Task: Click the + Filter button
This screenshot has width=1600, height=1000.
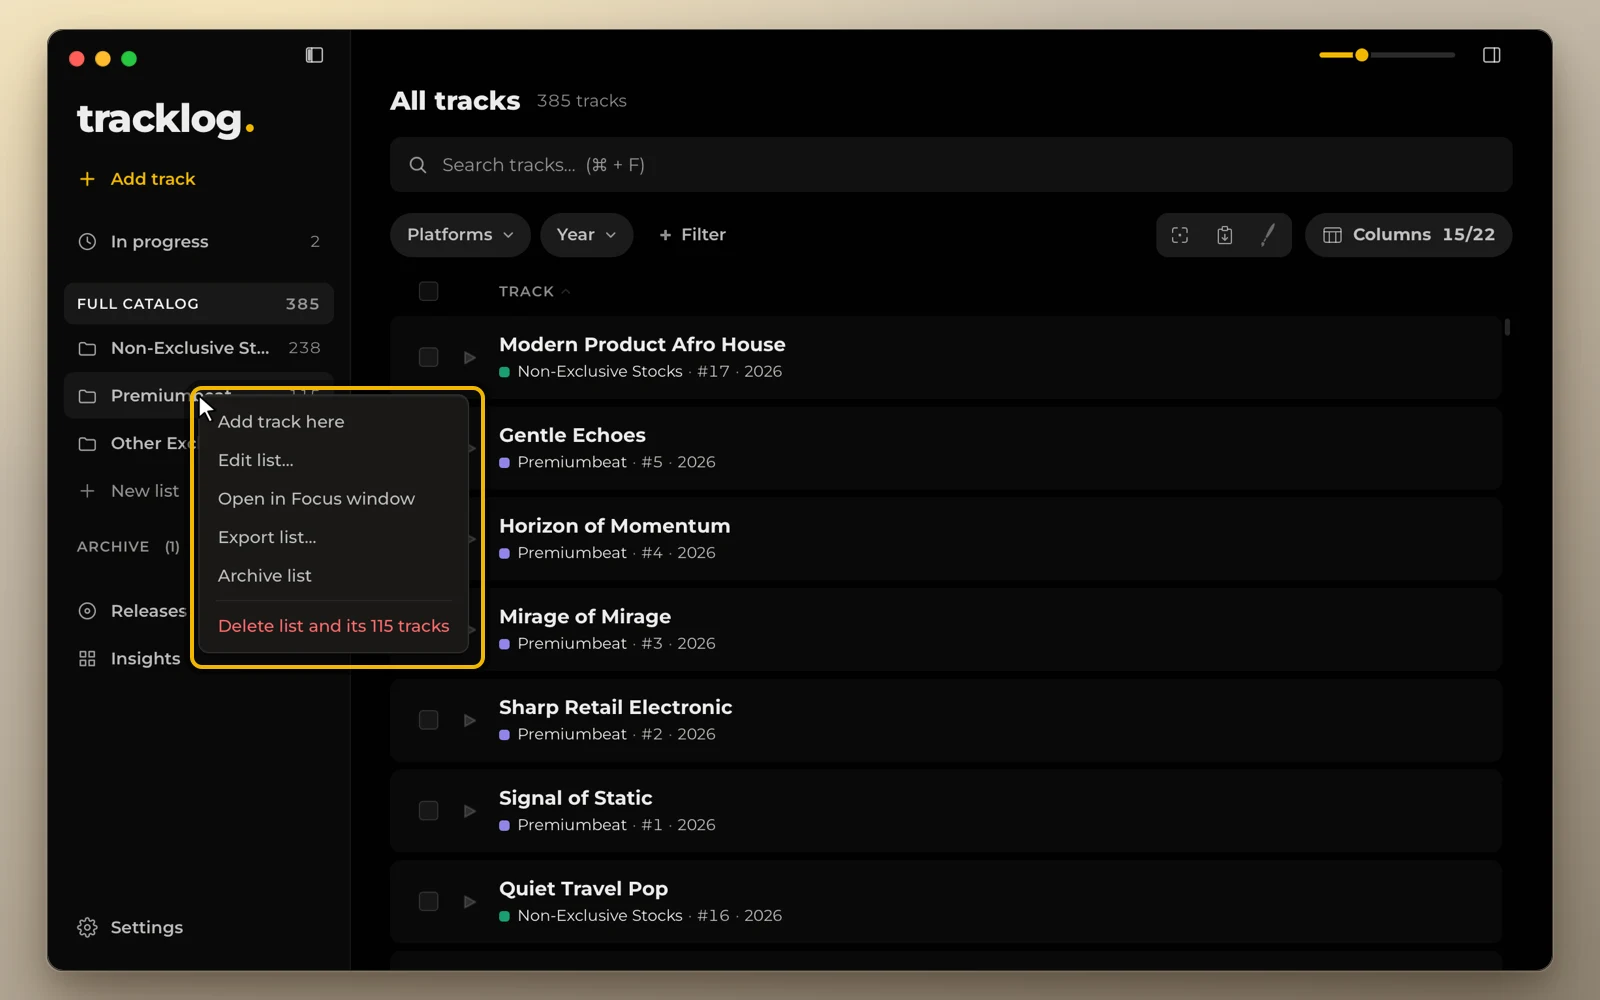Action: 692,235
